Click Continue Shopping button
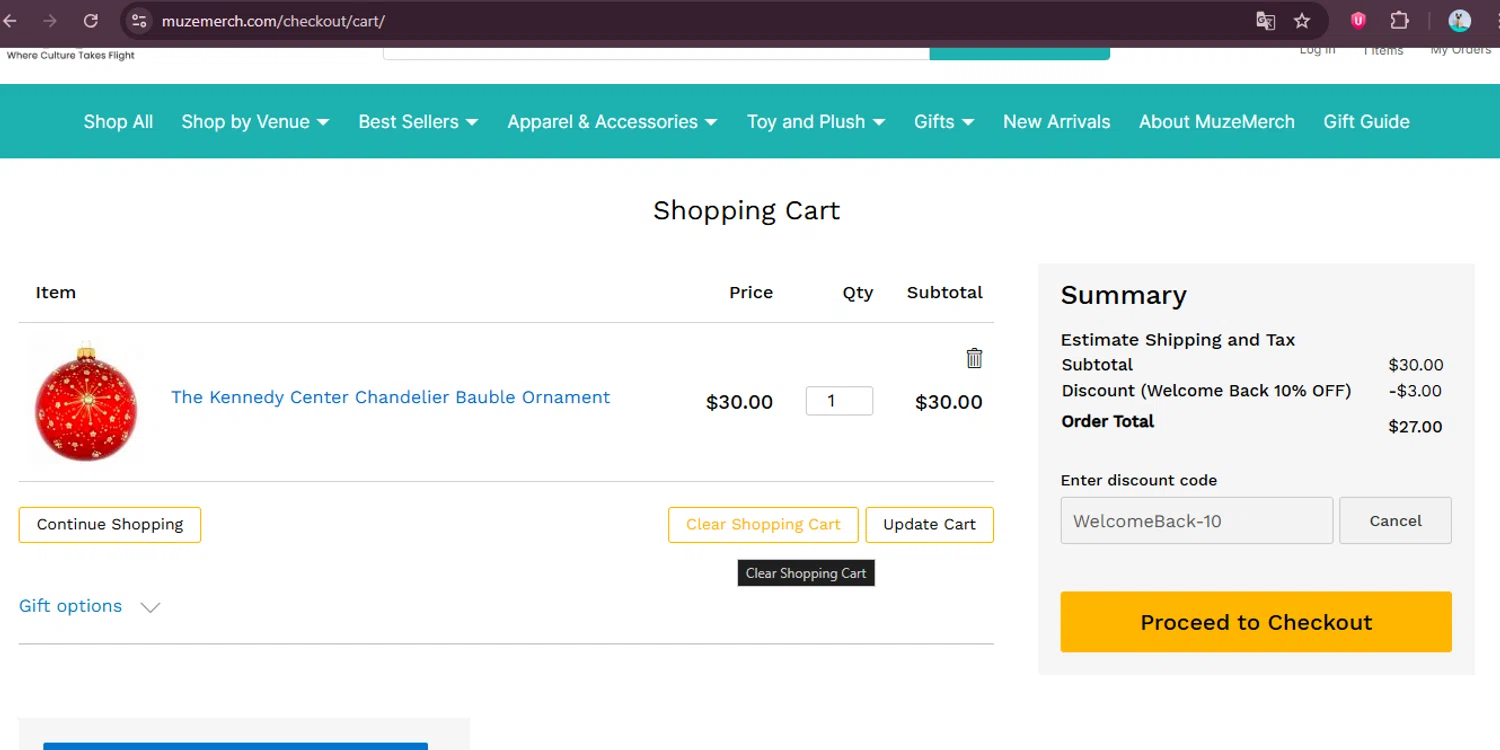 coord(110,525)
